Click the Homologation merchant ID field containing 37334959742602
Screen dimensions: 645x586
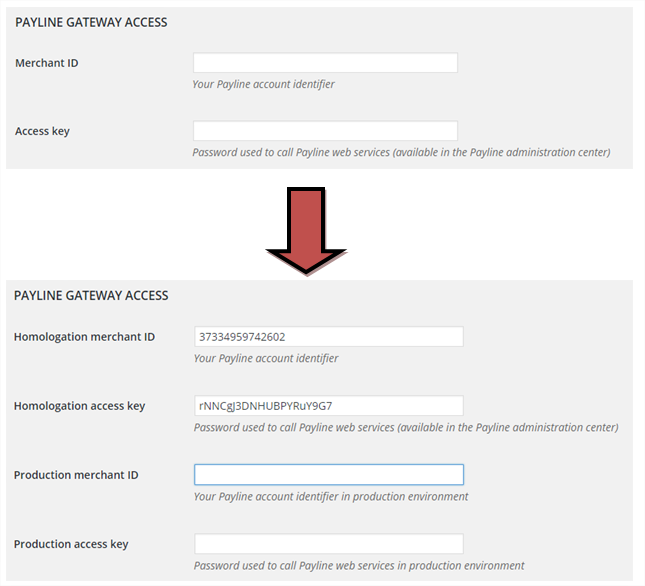click(x=329, y=337)
